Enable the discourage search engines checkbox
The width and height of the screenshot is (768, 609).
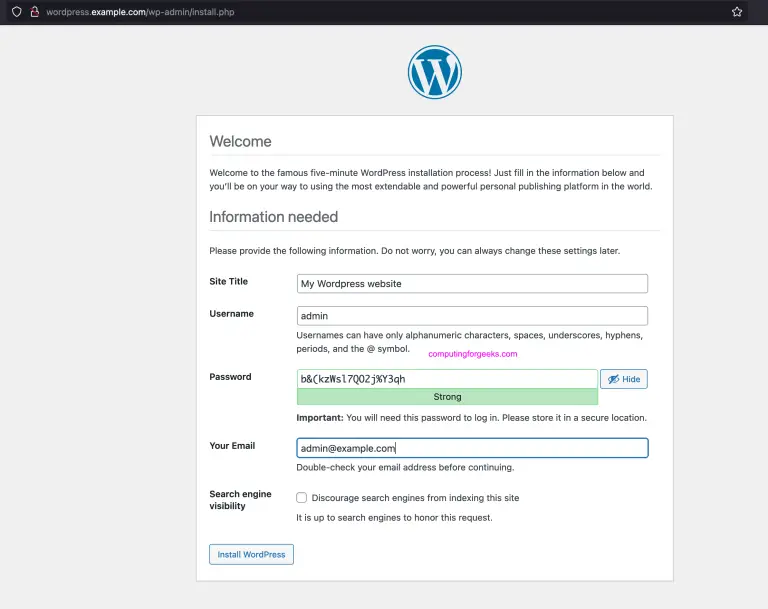click(x=301, y=497)
